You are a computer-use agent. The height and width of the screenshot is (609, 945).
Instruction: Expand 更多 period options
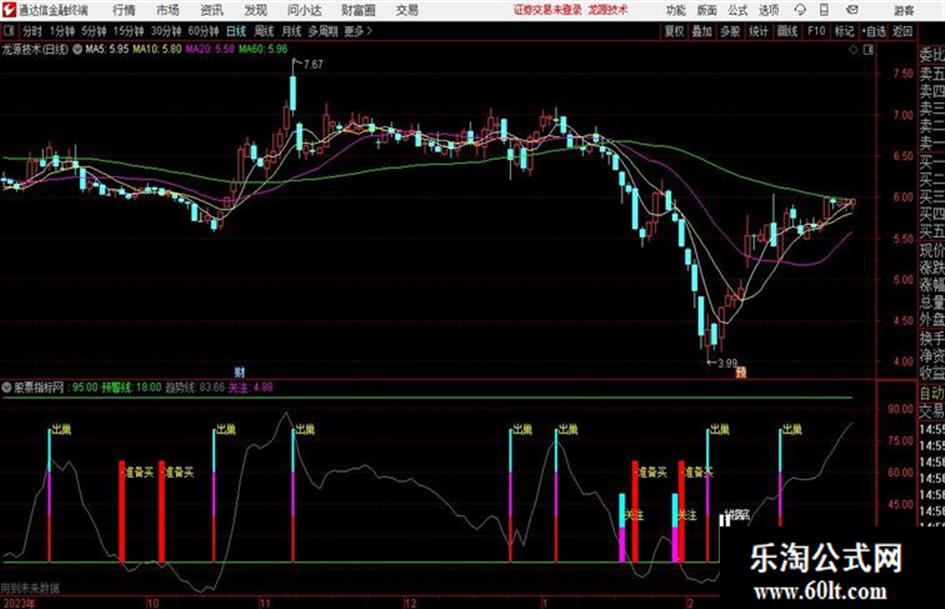pyautogui.click(x=358, y=31)
